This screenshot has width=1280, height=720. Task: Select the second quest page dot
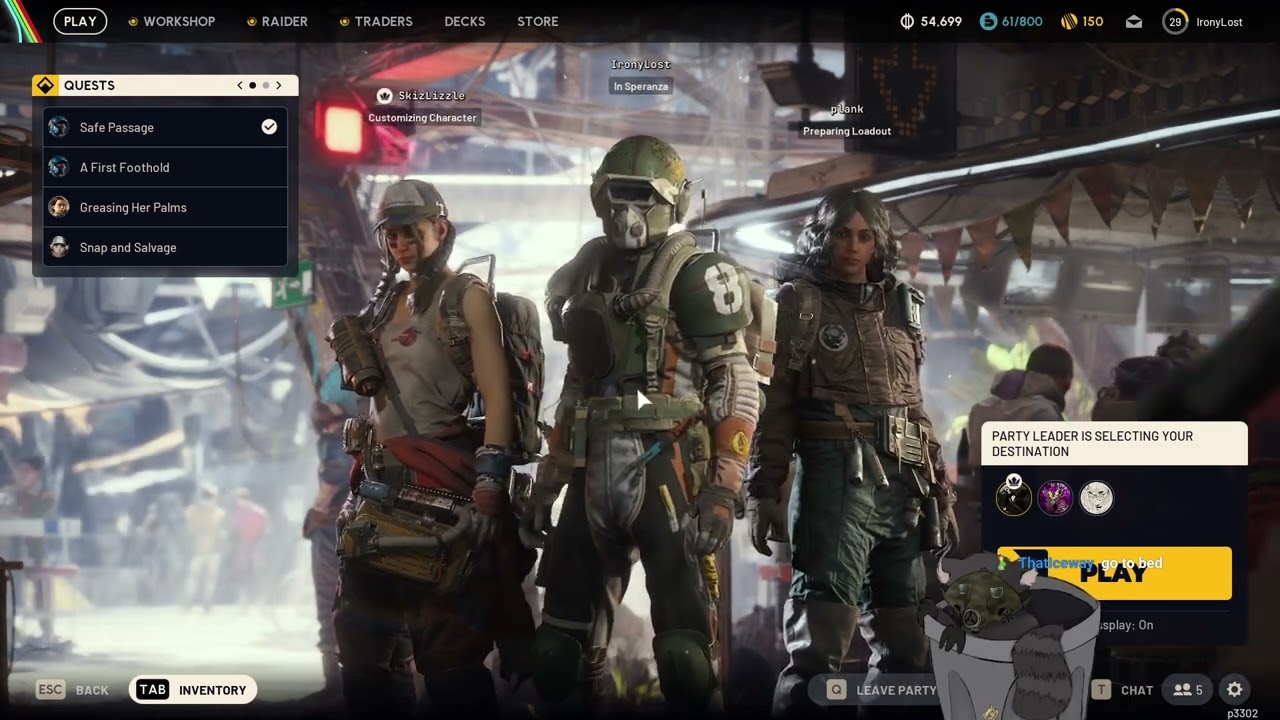click(x=266, y=85)
